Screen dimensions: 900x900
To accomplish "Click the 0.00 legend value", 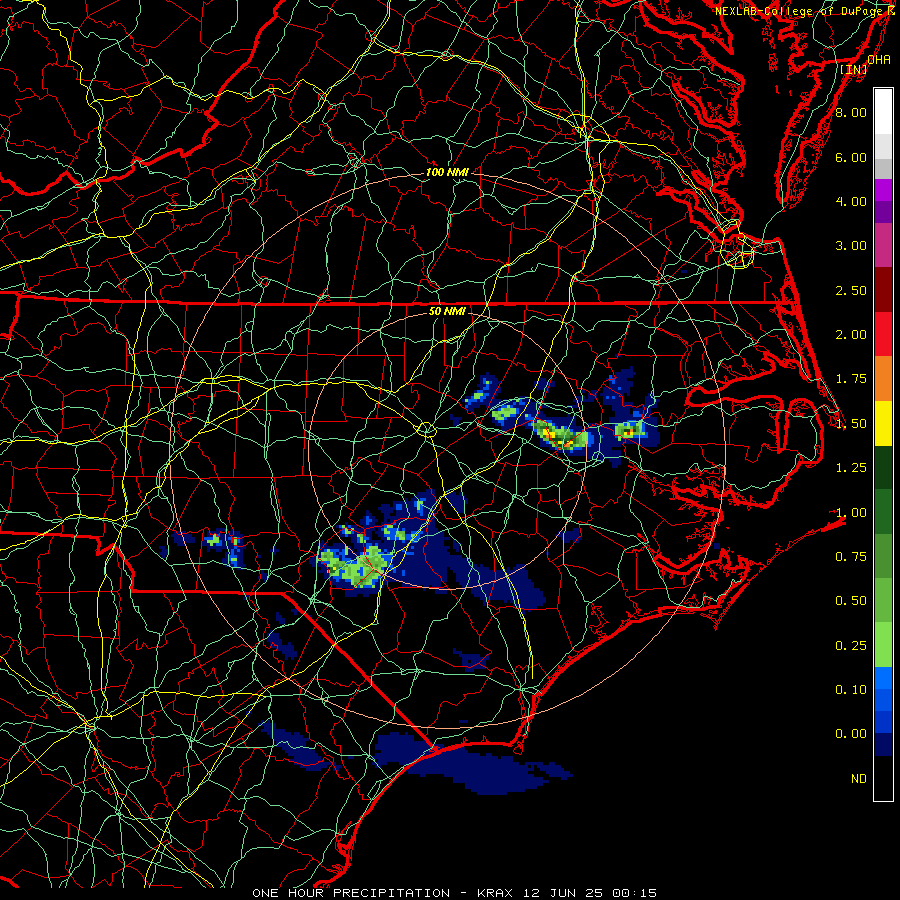I will point(851,734).
